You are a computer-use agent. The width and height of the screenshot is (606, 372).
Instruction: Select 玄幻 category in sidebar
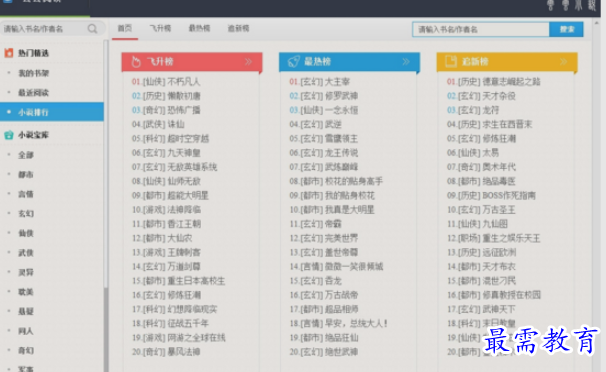(26, 214)
